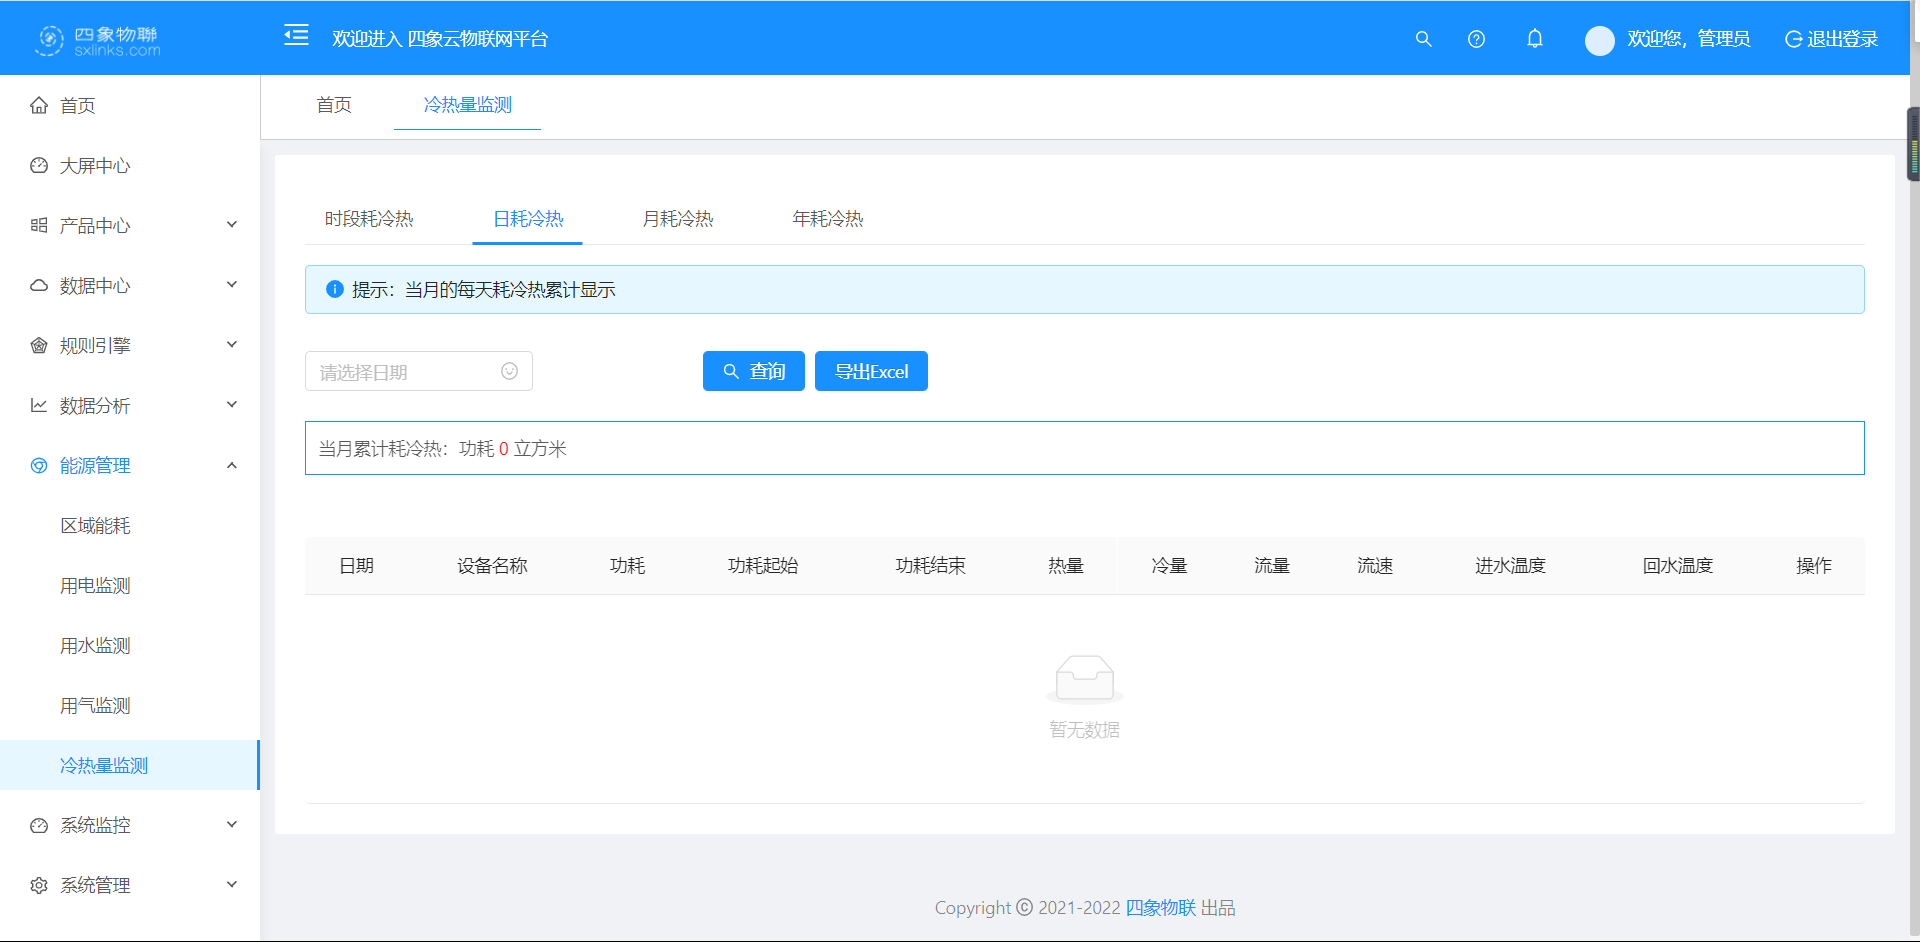Collapse the sidebar with the fold icon
This screenshot has width=1920, height=942.
pyautogui.click(x=296, y=35)
